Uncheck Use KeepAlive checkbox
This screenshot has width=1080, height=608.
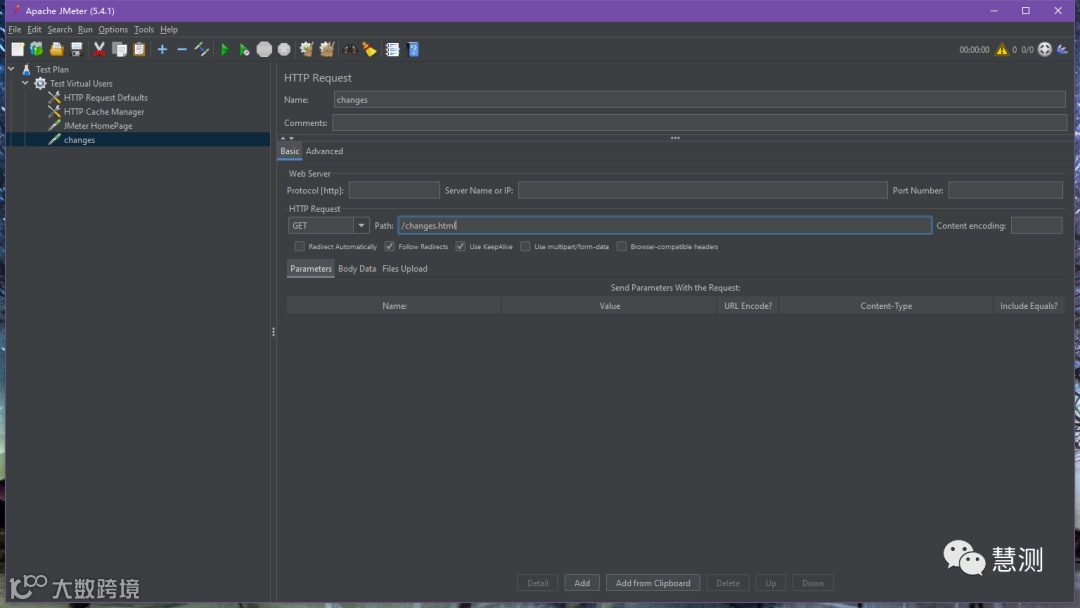pyautogui.click(x=460, y=247)
